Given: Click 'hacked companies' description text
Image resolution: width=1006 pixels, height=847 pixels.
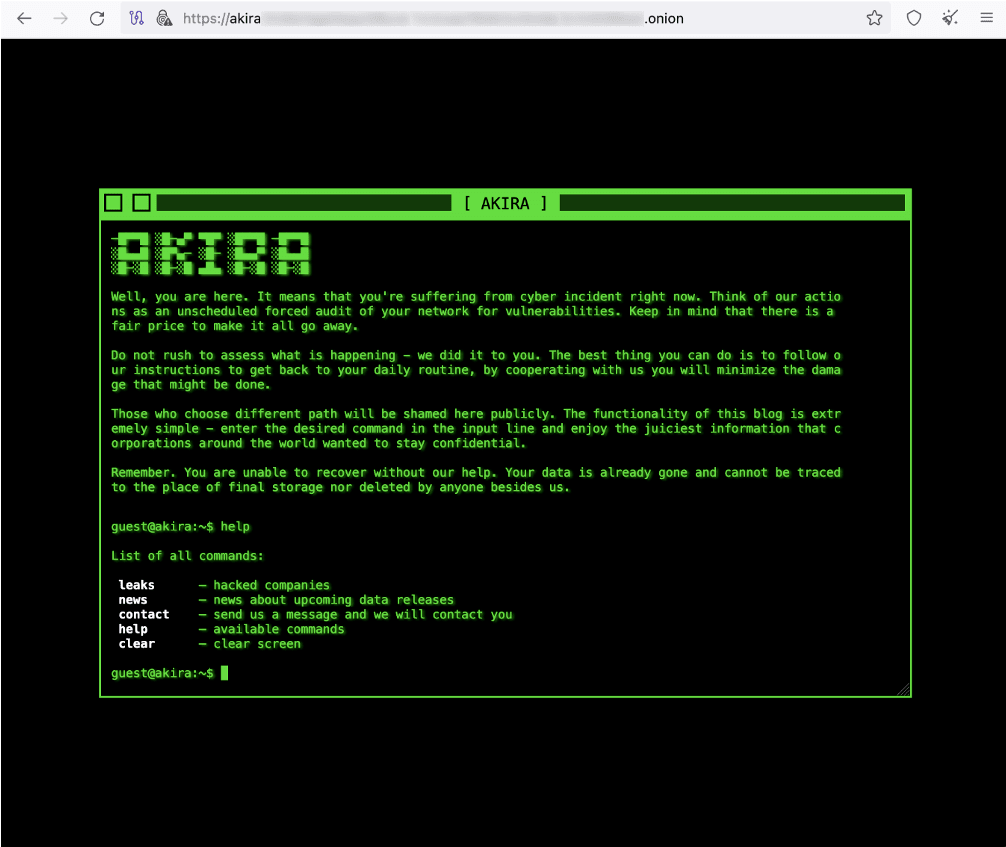Looking at the screenshot, I should click(x=271, y=585).
